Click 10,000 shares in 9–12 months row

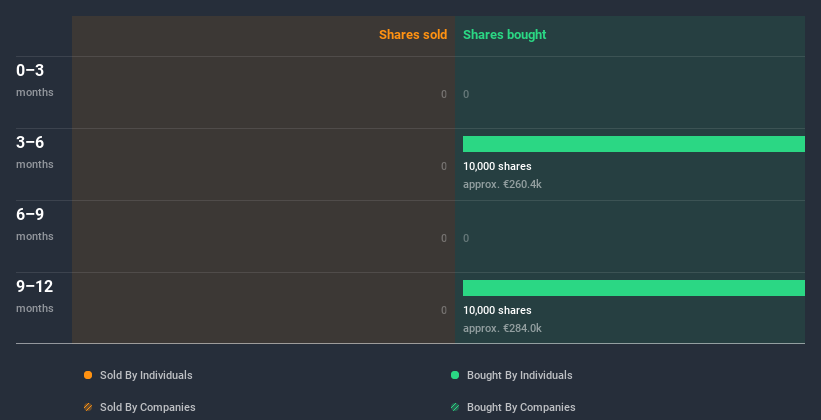pos(497,310)
